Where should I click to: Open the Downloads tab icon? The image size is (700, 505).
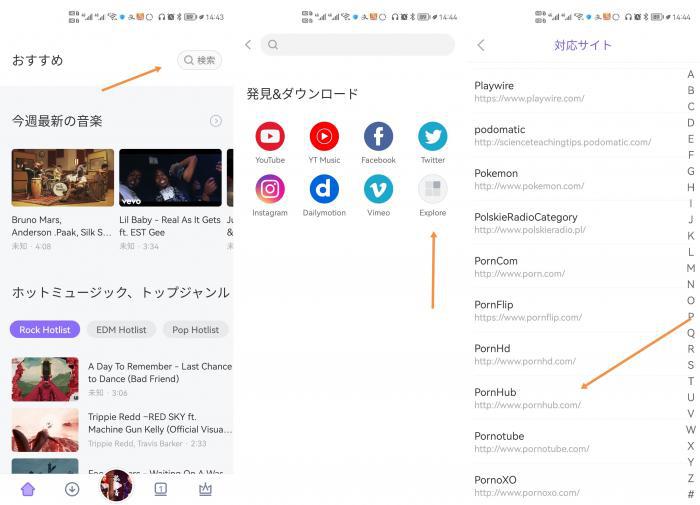[x=72, y=489]
